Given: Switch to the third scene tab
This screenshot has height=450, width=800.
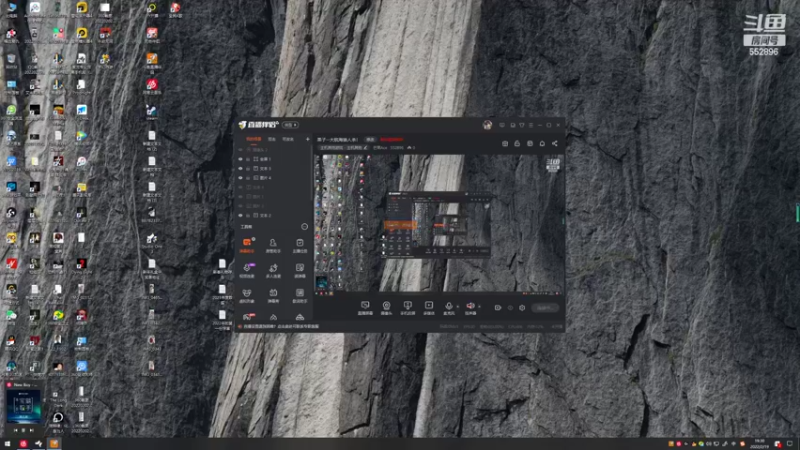Looking at the screenshot, I should pyautogui.click(x=288, y=139).
